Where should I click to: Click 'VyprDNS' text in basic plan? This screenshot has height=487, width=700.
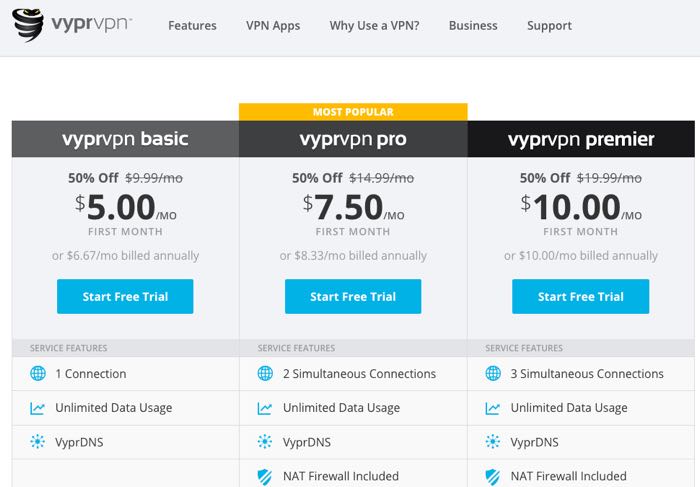click(x=79, y=442)
